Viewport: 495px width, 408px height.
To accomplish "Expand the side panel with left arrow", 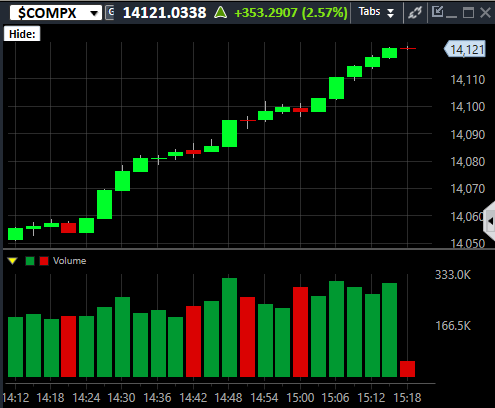I will point(490,221).
